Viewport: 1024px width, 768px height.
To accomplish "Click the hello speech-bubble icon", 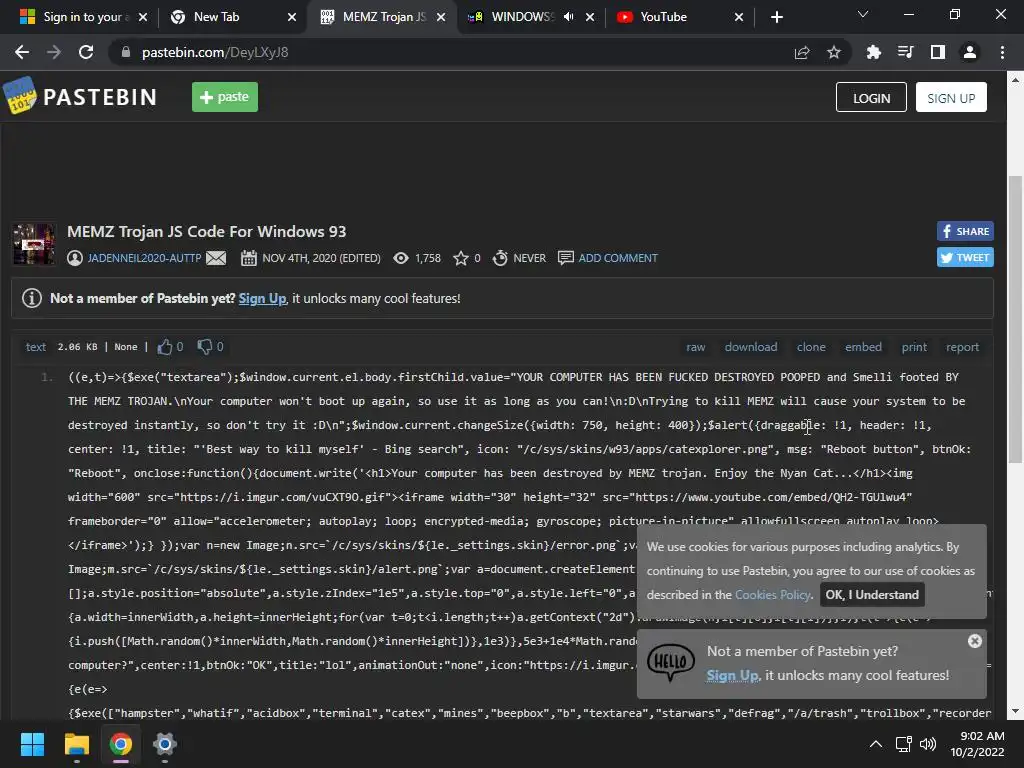I will (x=670, y=662).
